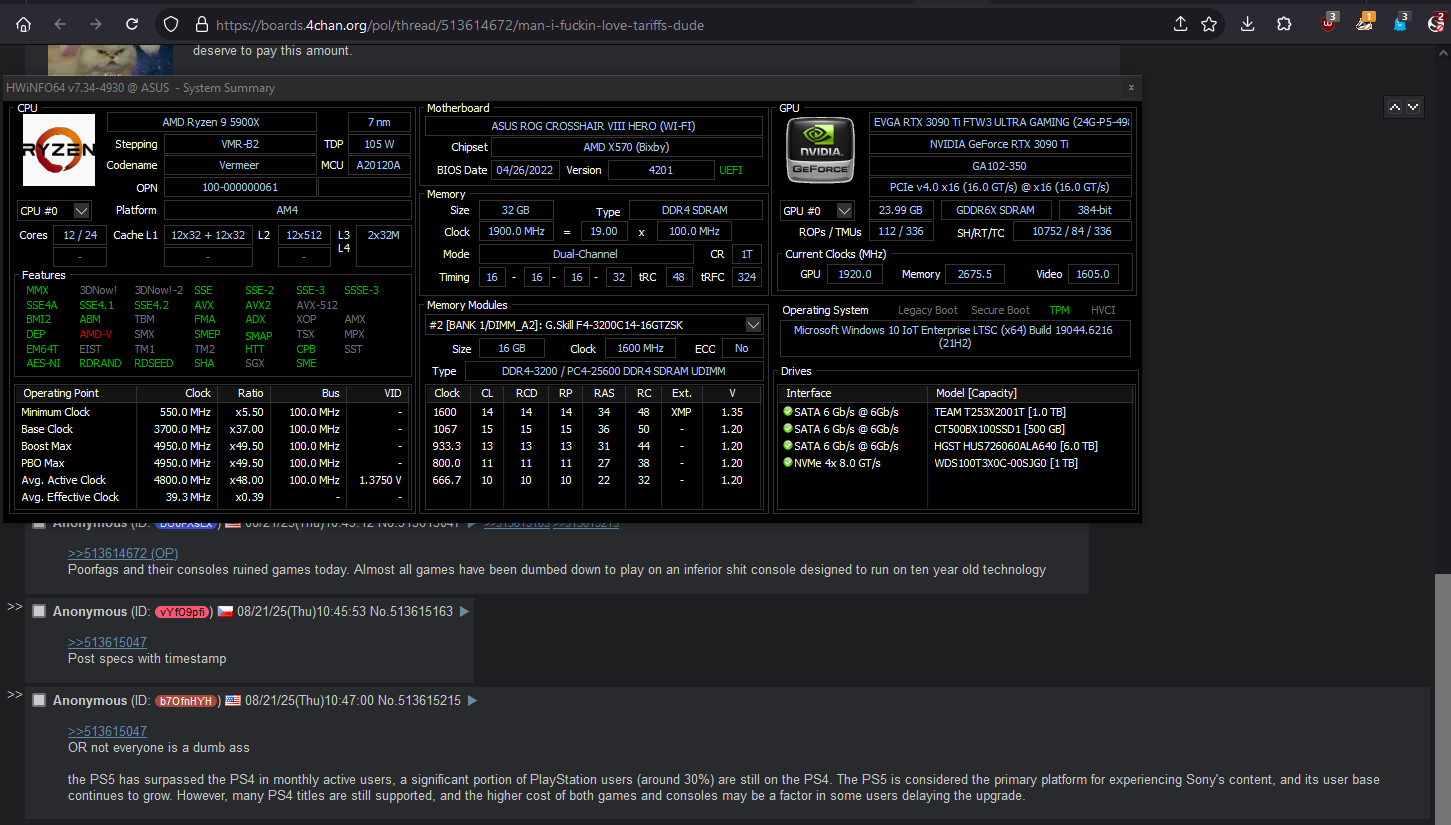
Task: Click the browser address bar URL
Action: [x=460, y=25]
